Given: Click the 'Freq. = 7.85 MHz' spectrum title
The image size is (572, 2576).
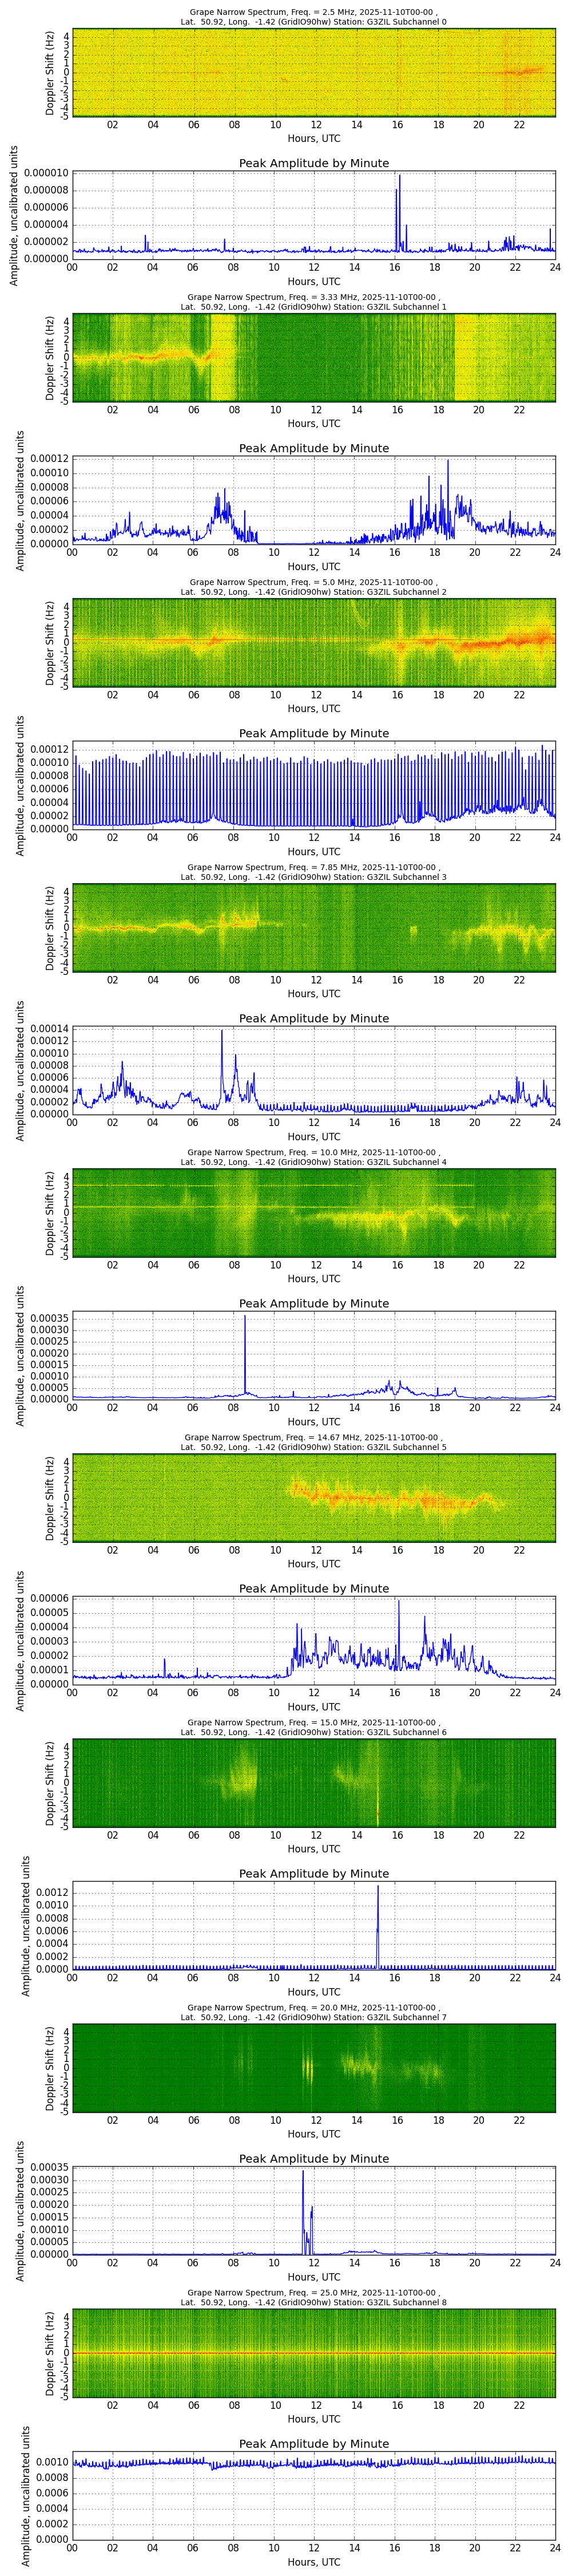Looking at the screenshot, I should coord(313,867).
